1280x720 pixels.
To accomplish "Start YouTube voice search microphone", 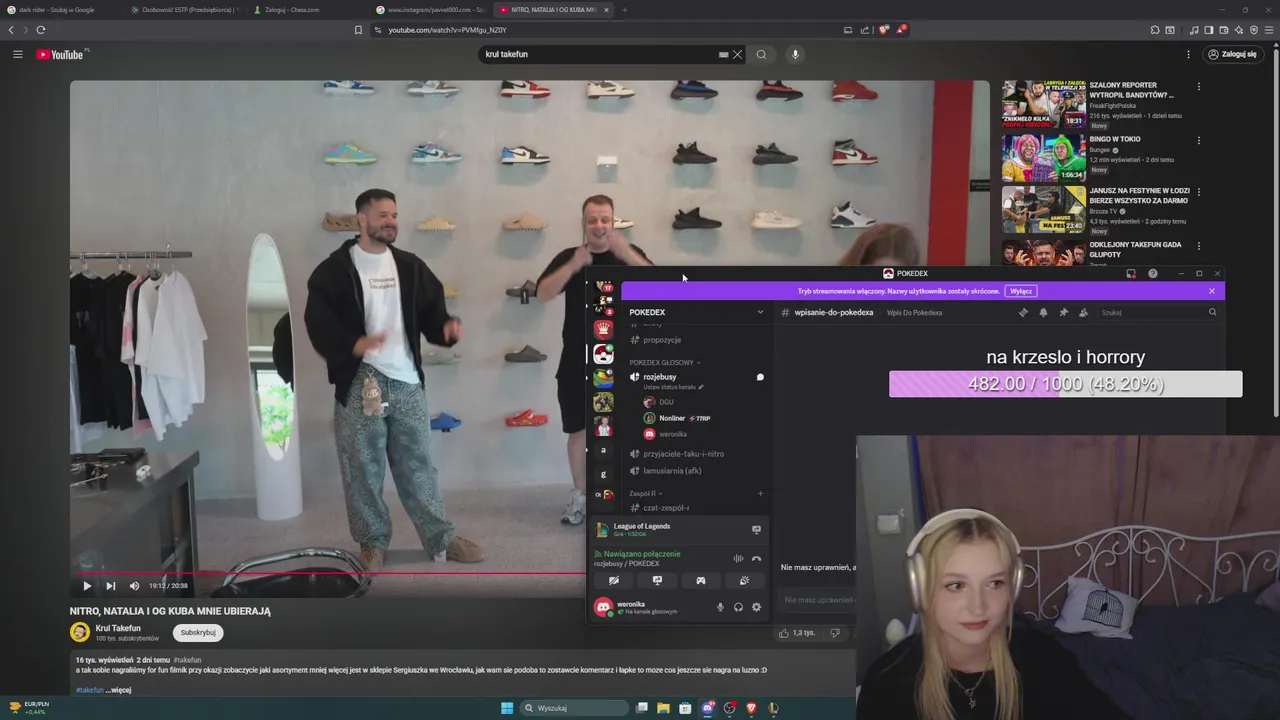I will [795, 54].
